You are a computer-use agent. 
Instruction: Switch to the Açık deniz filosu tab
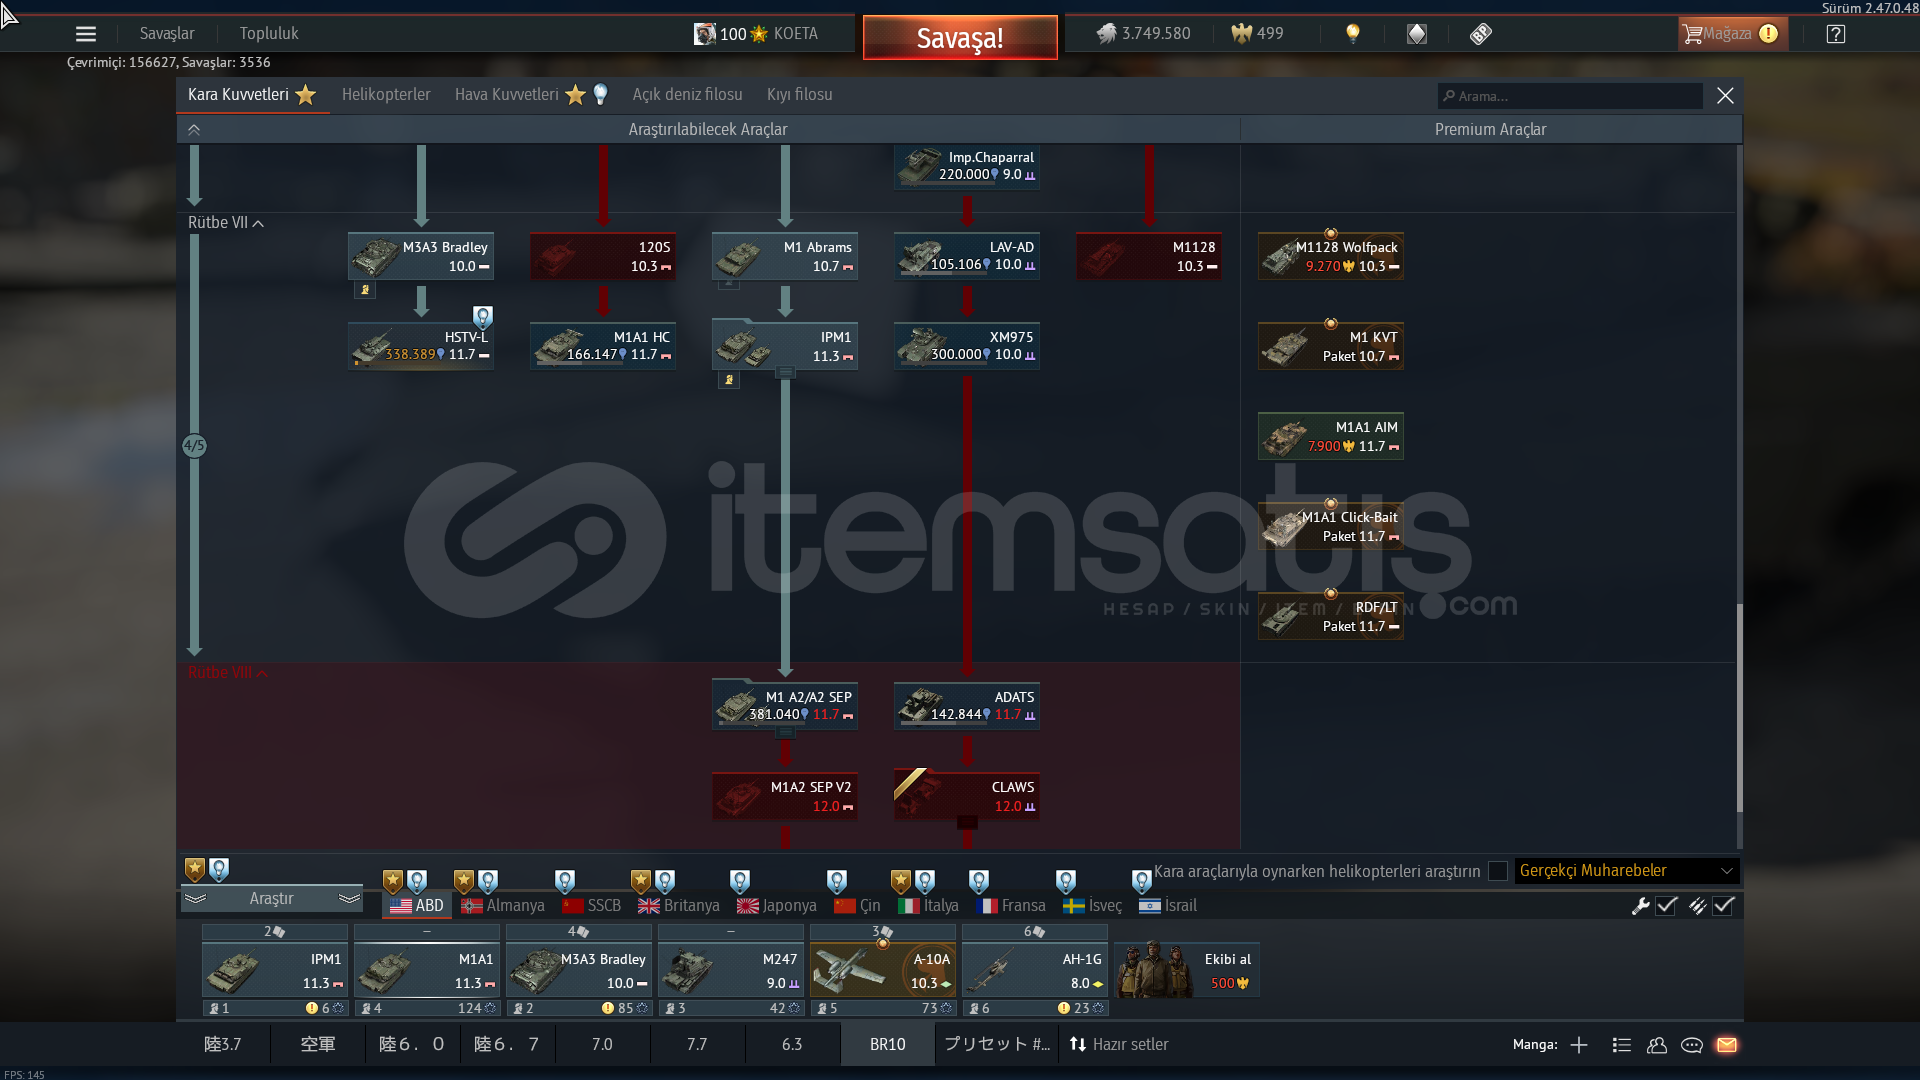[x=688, y=95]
